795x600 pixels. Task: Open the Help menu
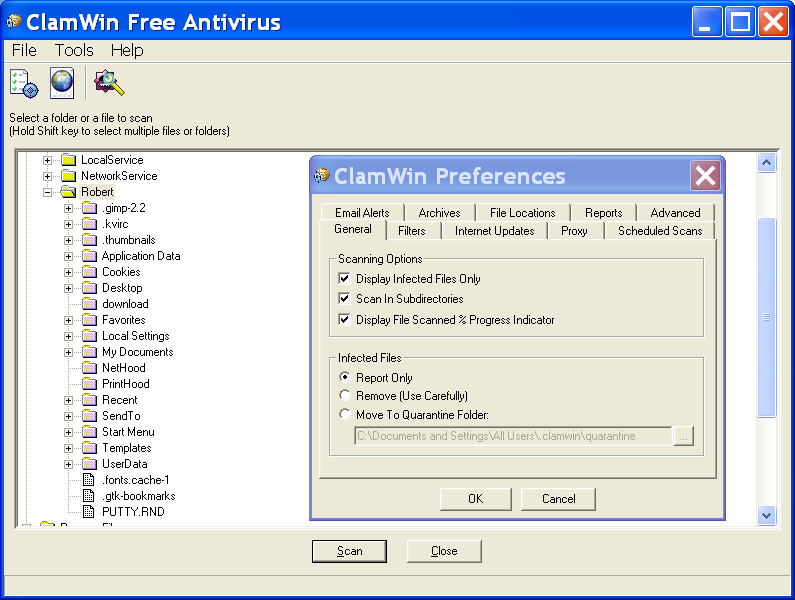click(x=127, y=50)
